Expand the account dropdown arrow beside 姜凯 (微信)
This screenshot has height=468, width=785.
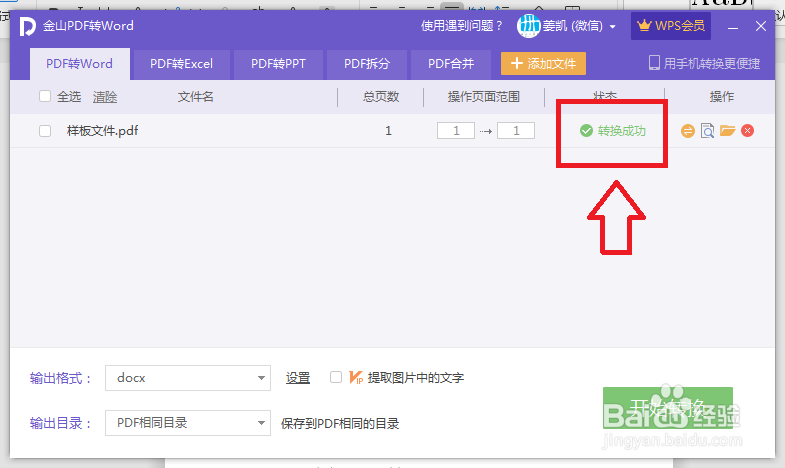point(613,27)
